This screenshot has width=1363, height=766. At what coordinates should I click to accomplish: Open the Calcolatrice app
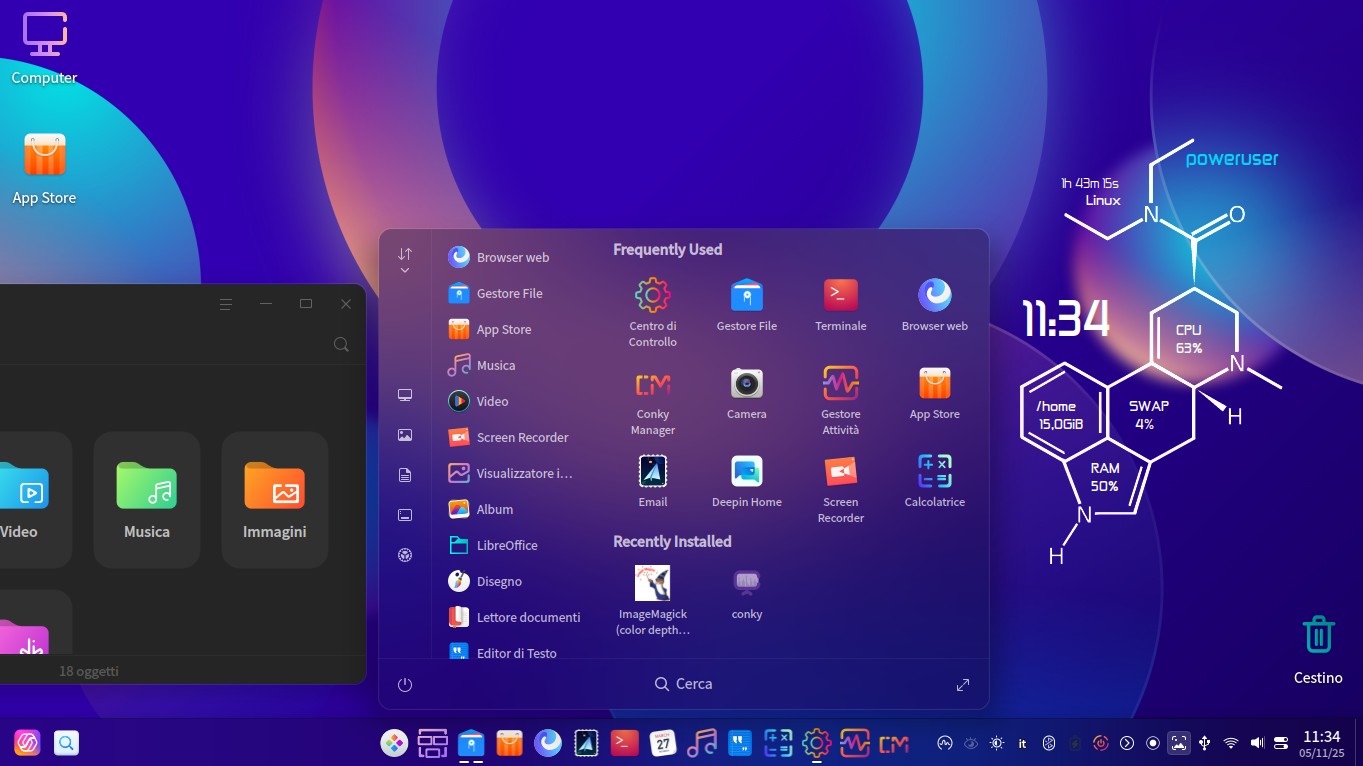(935, 479)
